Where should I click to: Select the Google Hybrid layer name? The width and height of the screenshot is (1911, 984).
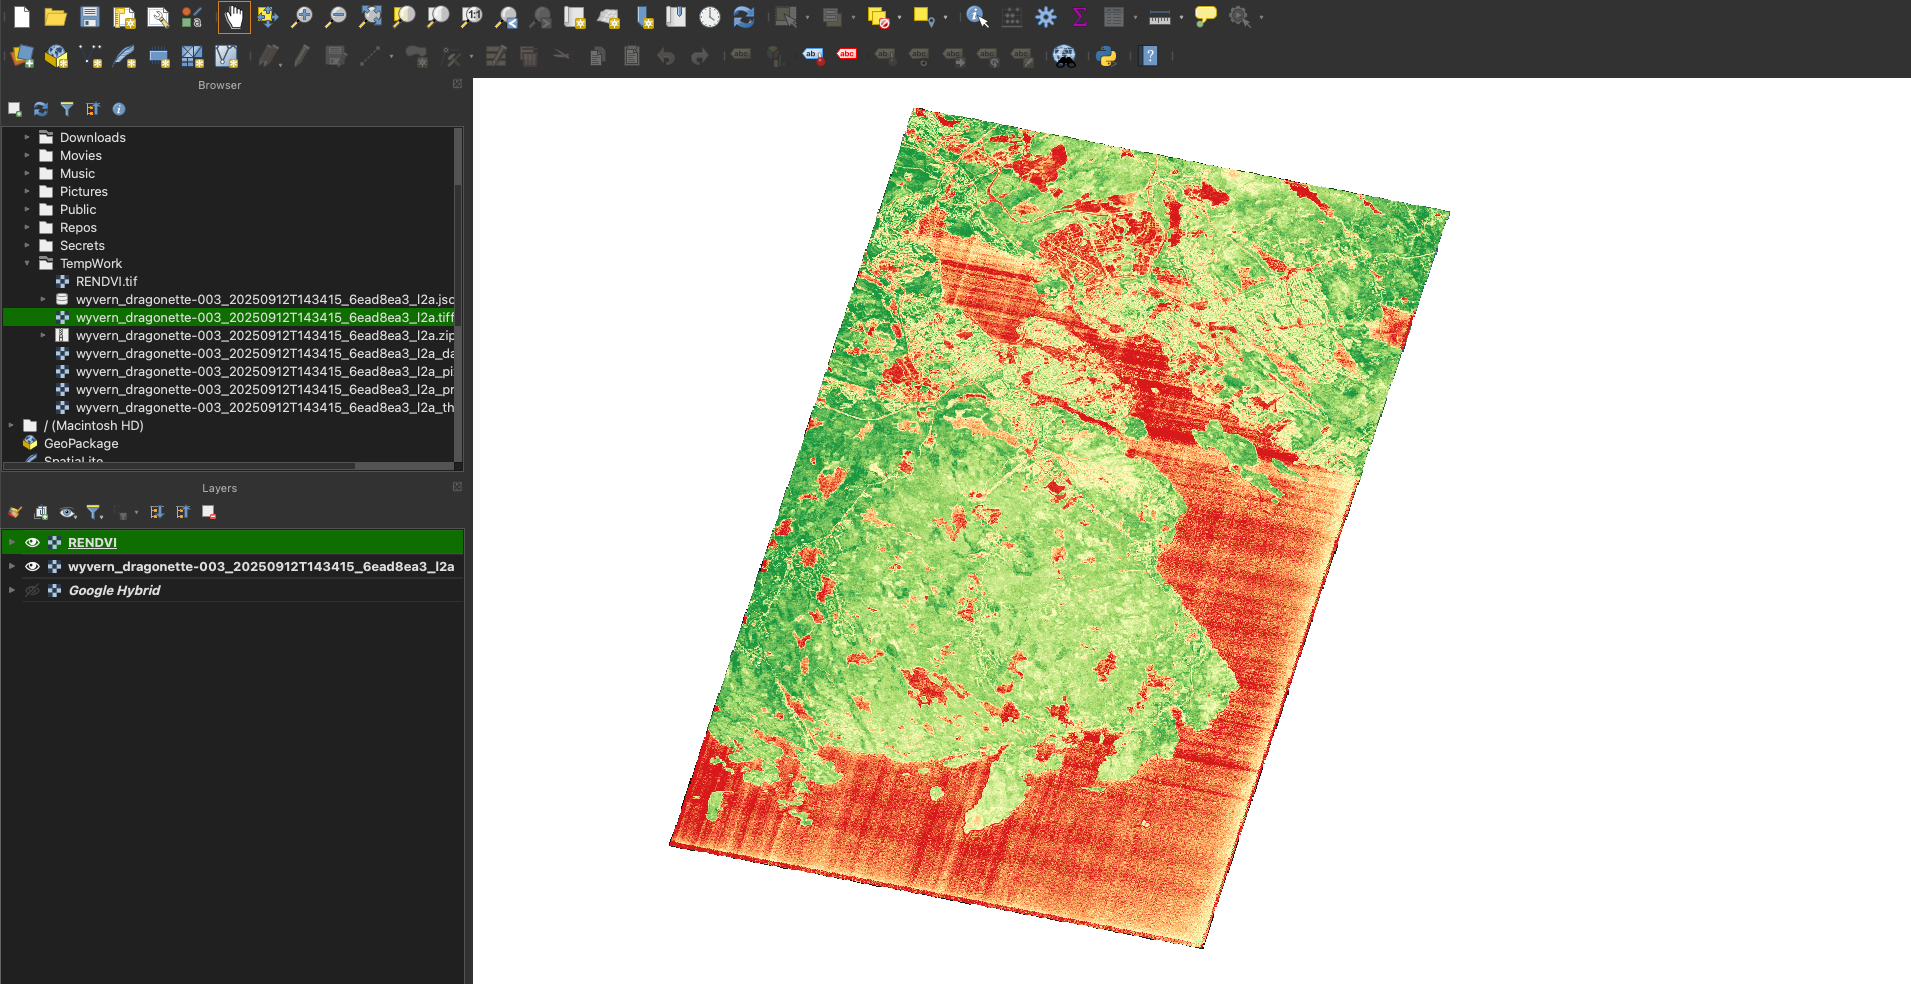114,590
